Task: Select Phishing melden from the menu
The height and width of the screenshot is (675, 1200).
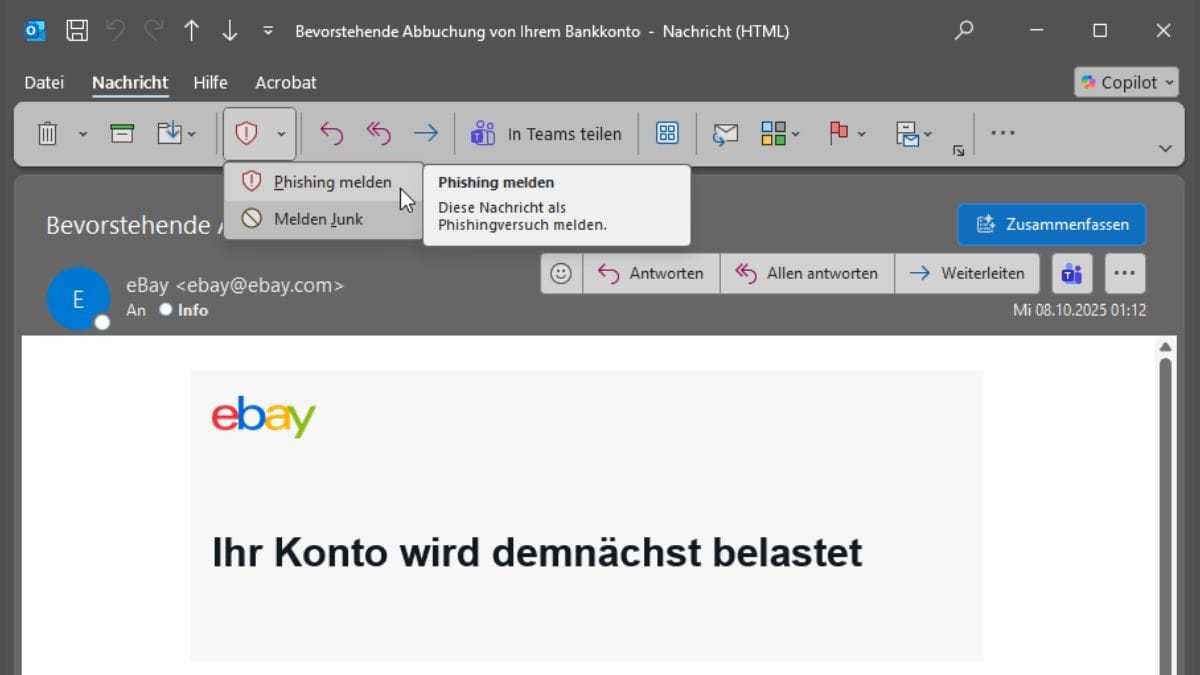Action: (332, 183)
